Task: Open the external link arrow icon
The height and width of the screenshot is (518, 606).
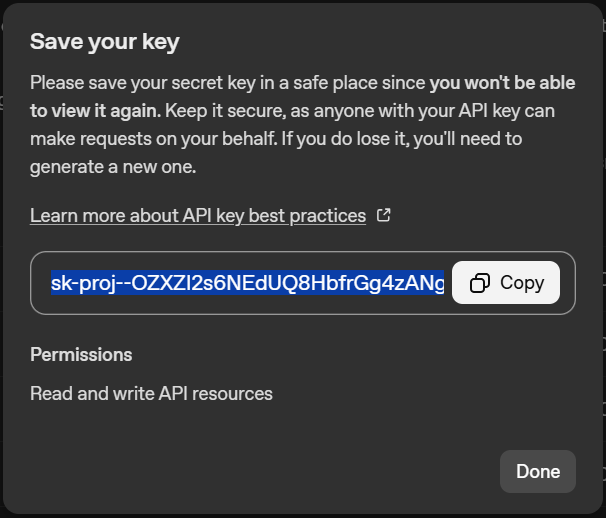Action: (383, 215)
